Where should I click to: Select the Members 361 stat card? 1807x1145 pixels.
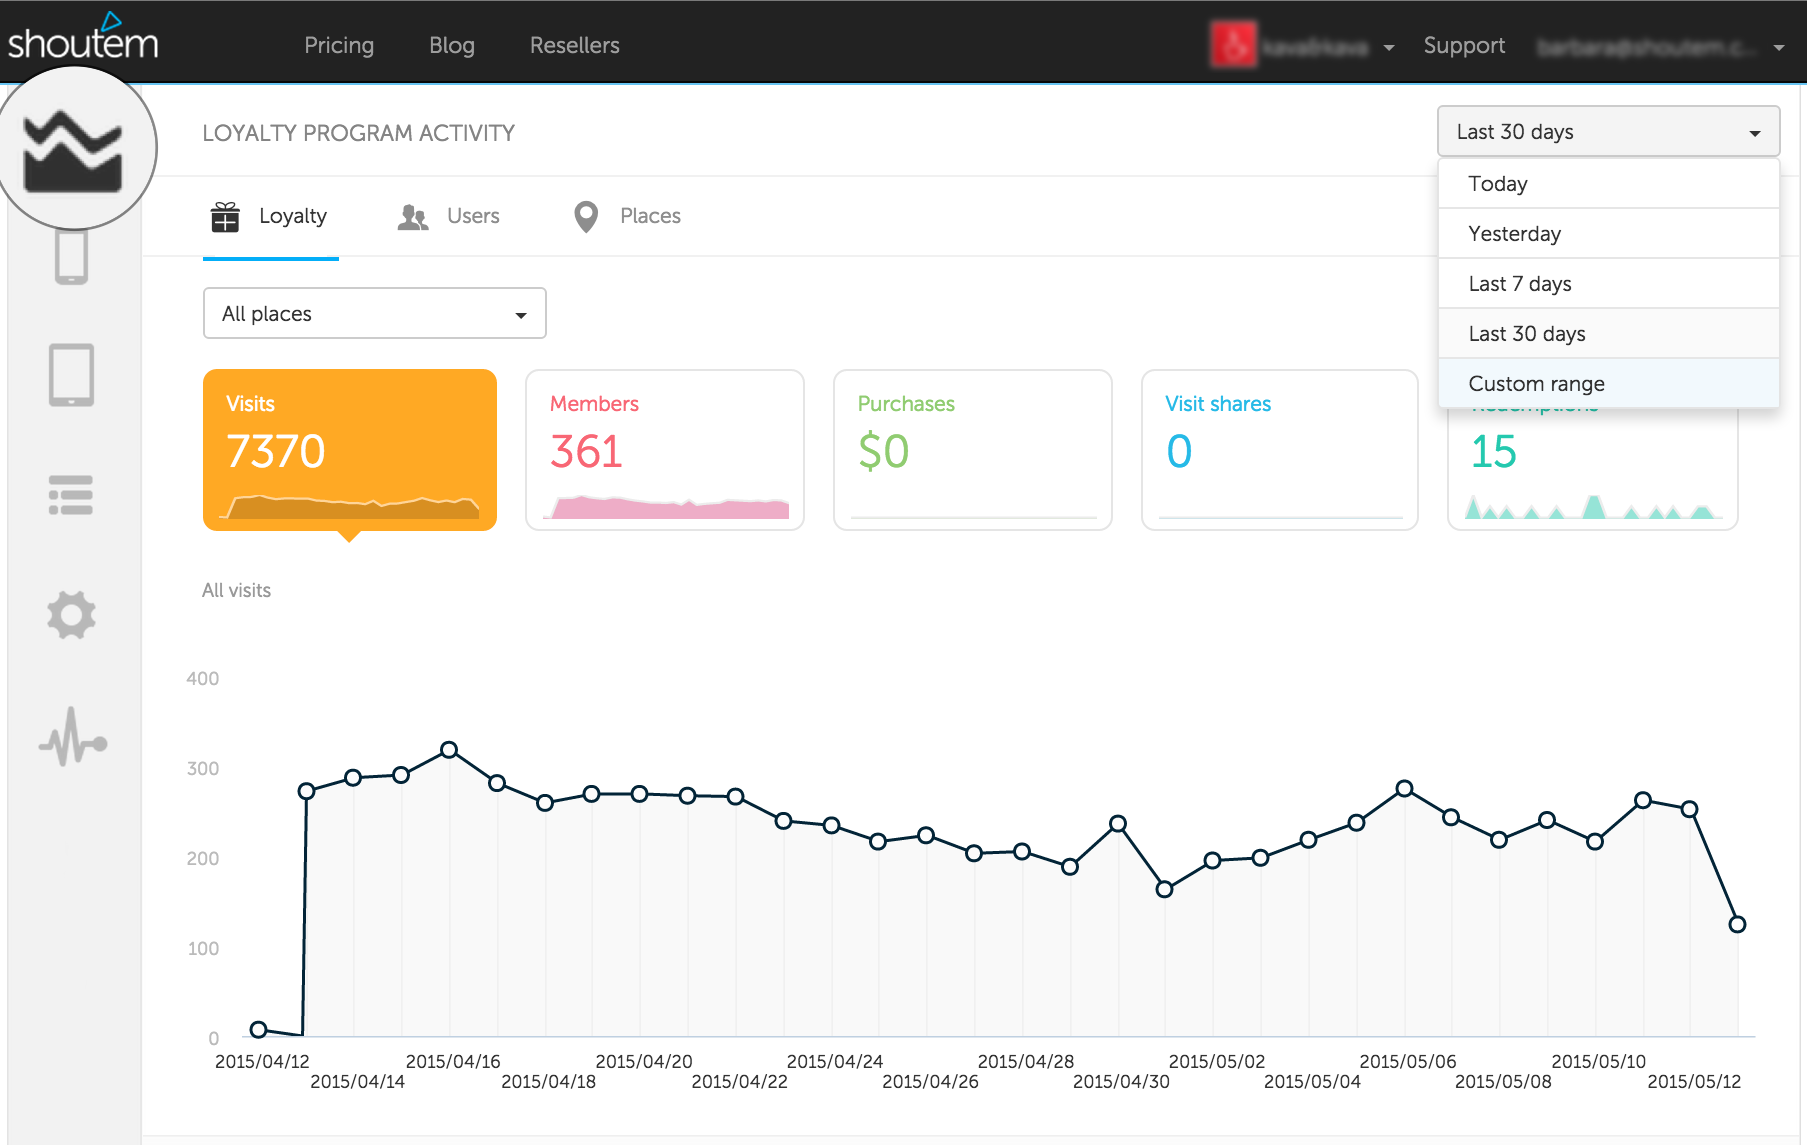pos(665,450)
